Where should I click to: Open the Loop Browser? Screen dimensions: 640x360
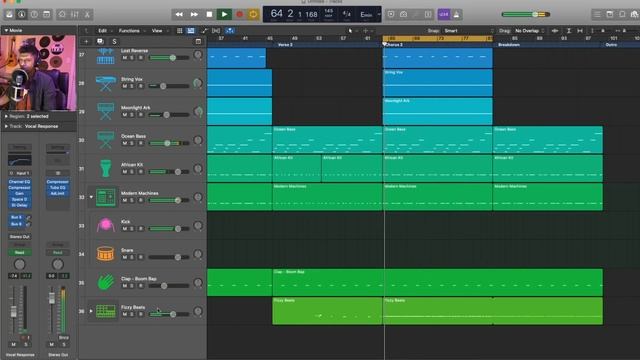[x=622, y=14]
